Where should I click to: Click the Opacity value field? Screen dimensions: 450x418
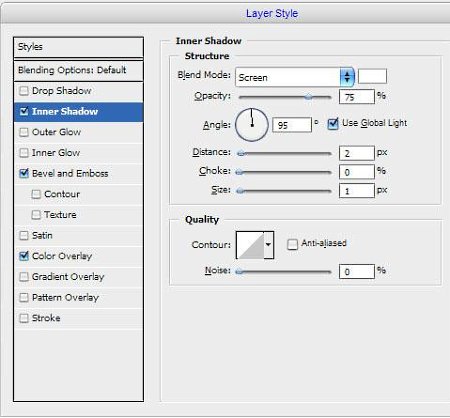tap(357, 97)
